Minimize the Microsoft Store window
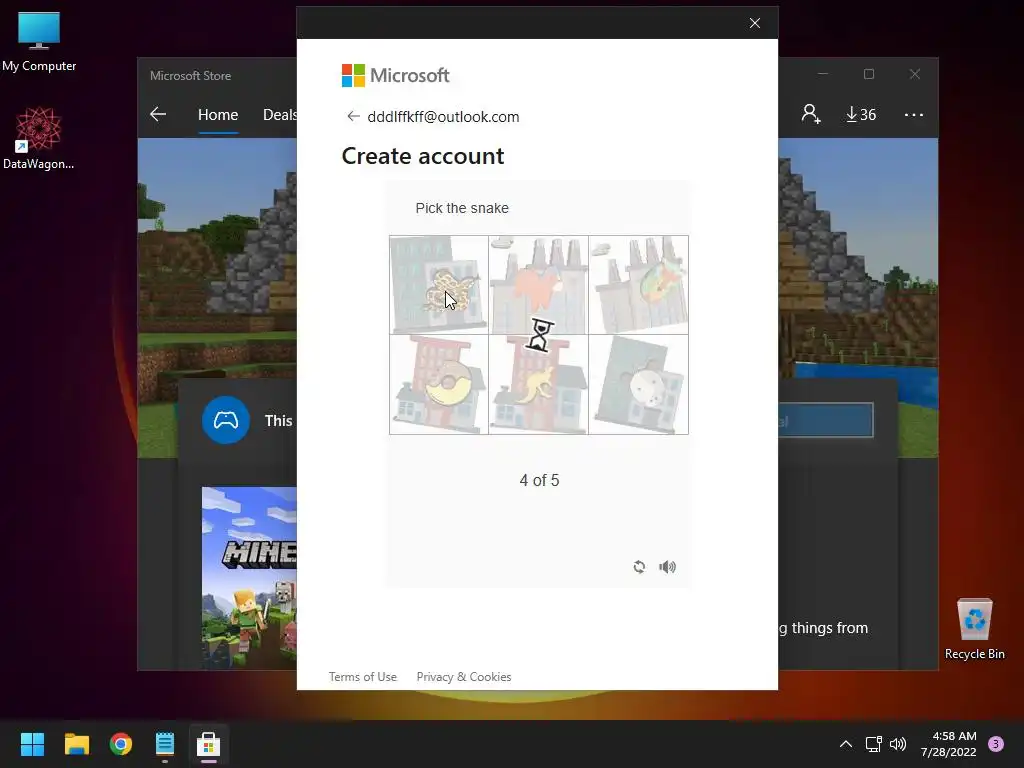This screenshot has height=768, width=1024. (x=823, y=74)
